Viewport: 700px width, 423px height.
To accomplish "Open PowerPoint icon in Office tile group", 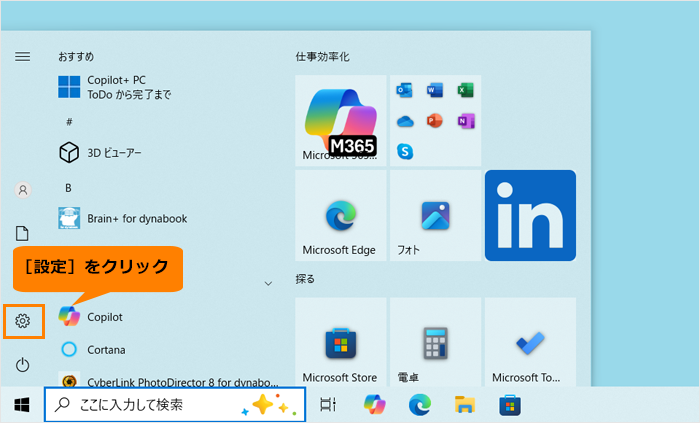I will 435,121.
